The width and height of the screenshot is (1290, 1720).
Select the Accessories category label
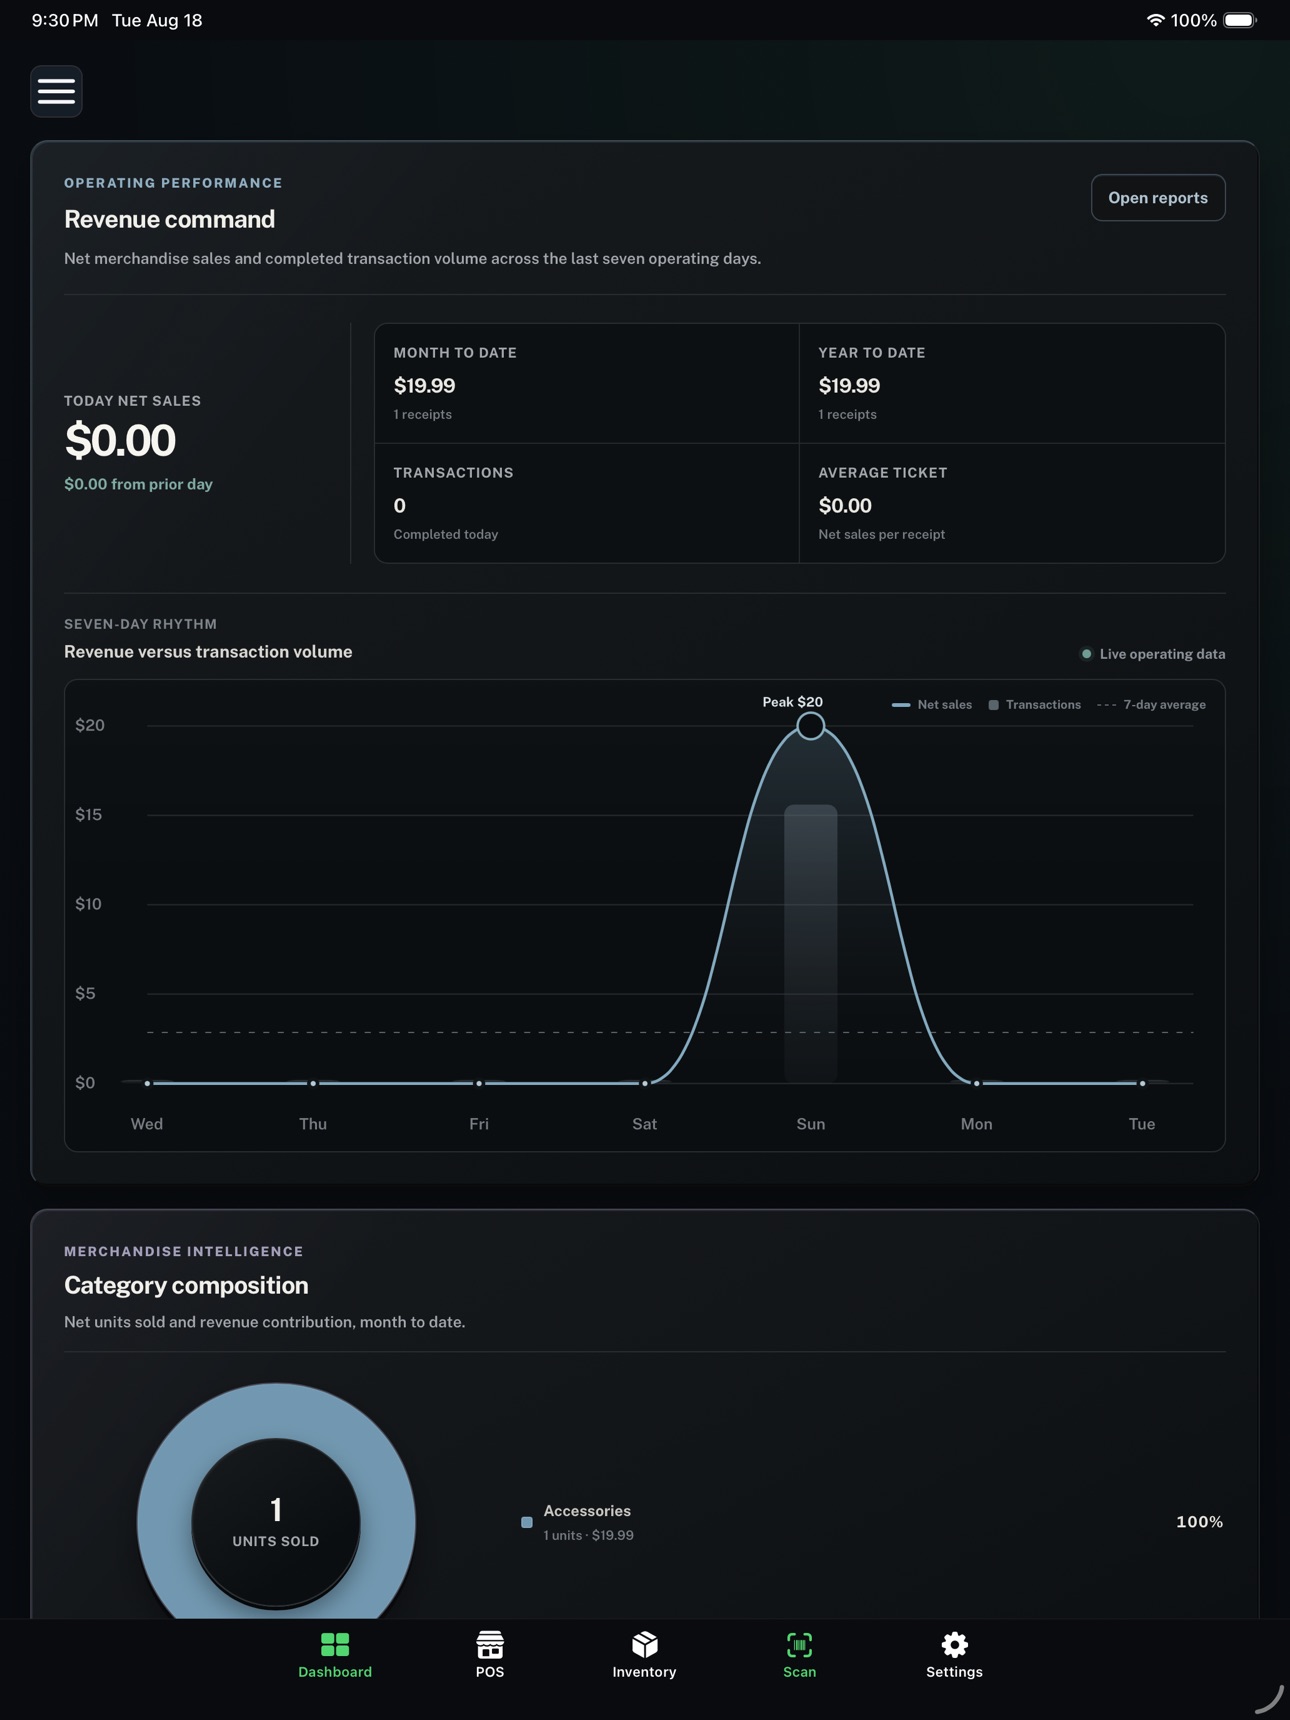(x=587, y=1511)
